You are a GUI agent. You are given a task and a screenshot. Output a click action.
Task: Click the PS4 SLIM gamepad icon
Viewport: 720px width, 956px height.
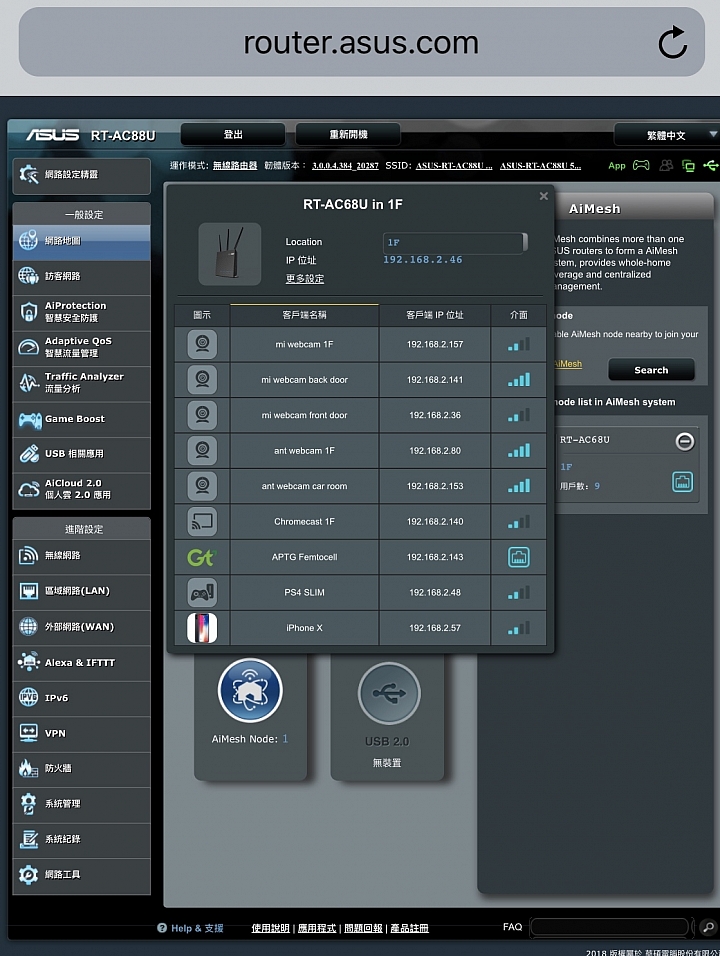tap(202, 593)
